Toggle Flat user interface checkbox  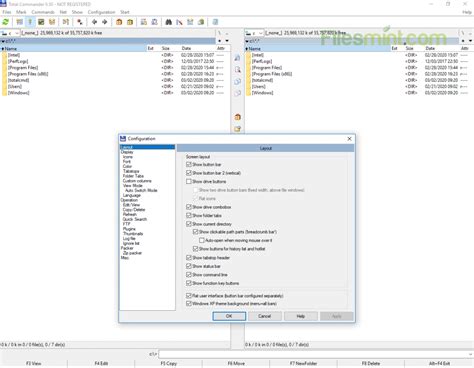point(189,296)
